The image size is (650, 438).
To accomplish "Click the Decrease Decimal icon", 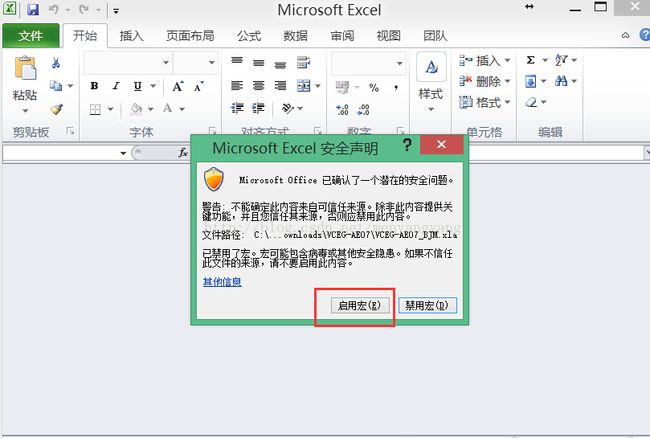I will coord(364,109).
